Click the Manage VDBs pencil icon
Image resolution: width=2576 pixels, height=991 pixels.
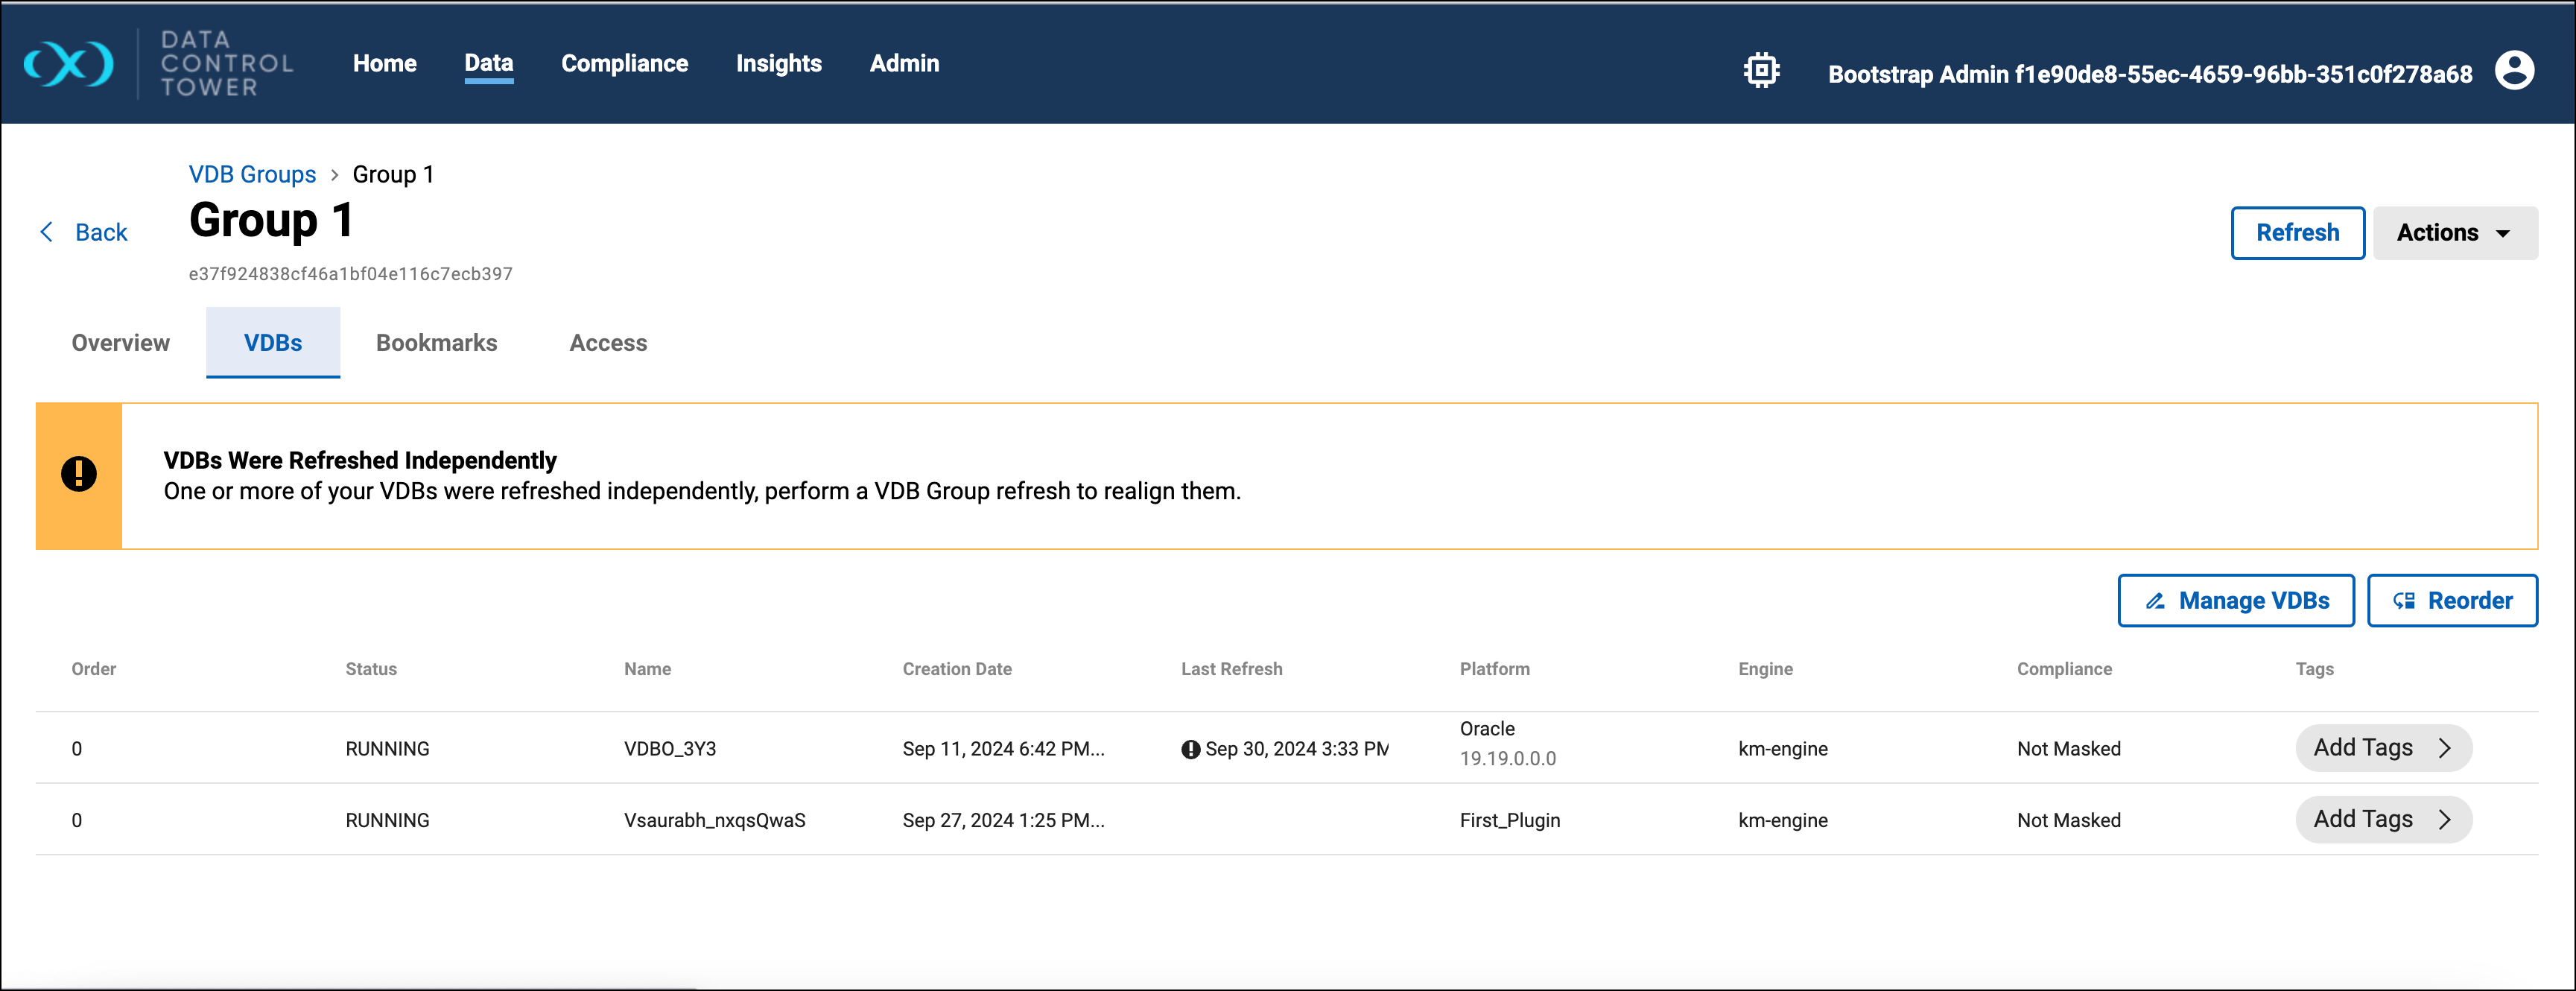coord(2155,601)
